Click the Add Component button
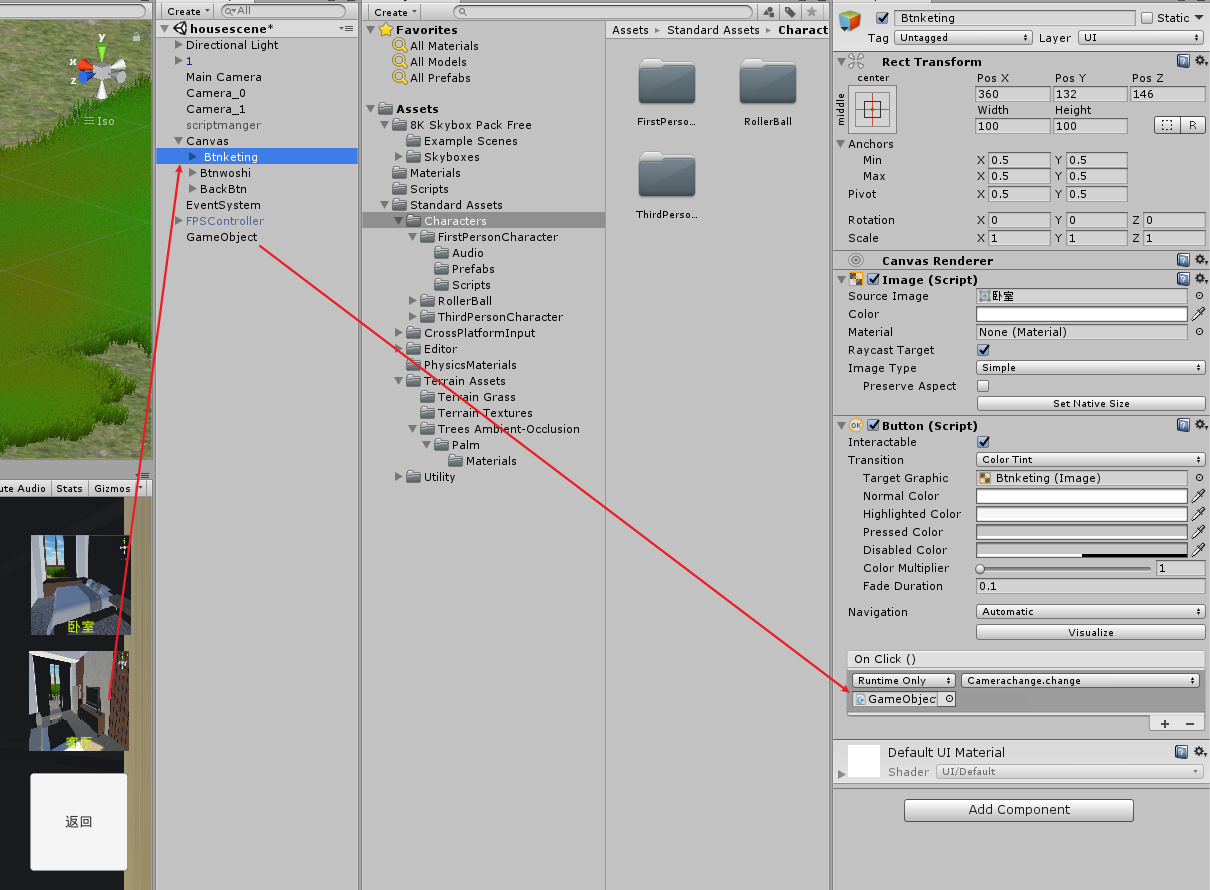Viewport: 1210px width, 890px height. [1018, 810]
